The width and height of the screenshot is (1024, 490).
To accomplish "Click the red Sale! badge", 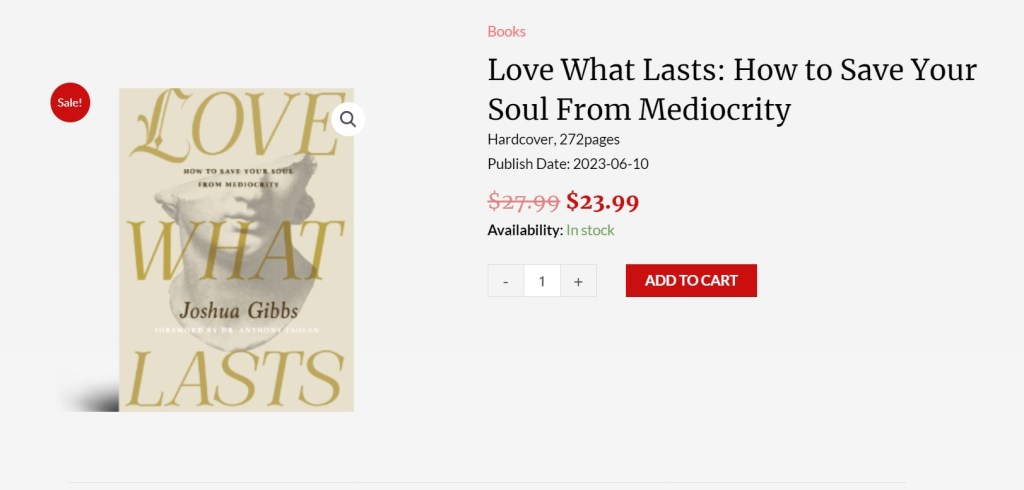I will click(70, 102).
